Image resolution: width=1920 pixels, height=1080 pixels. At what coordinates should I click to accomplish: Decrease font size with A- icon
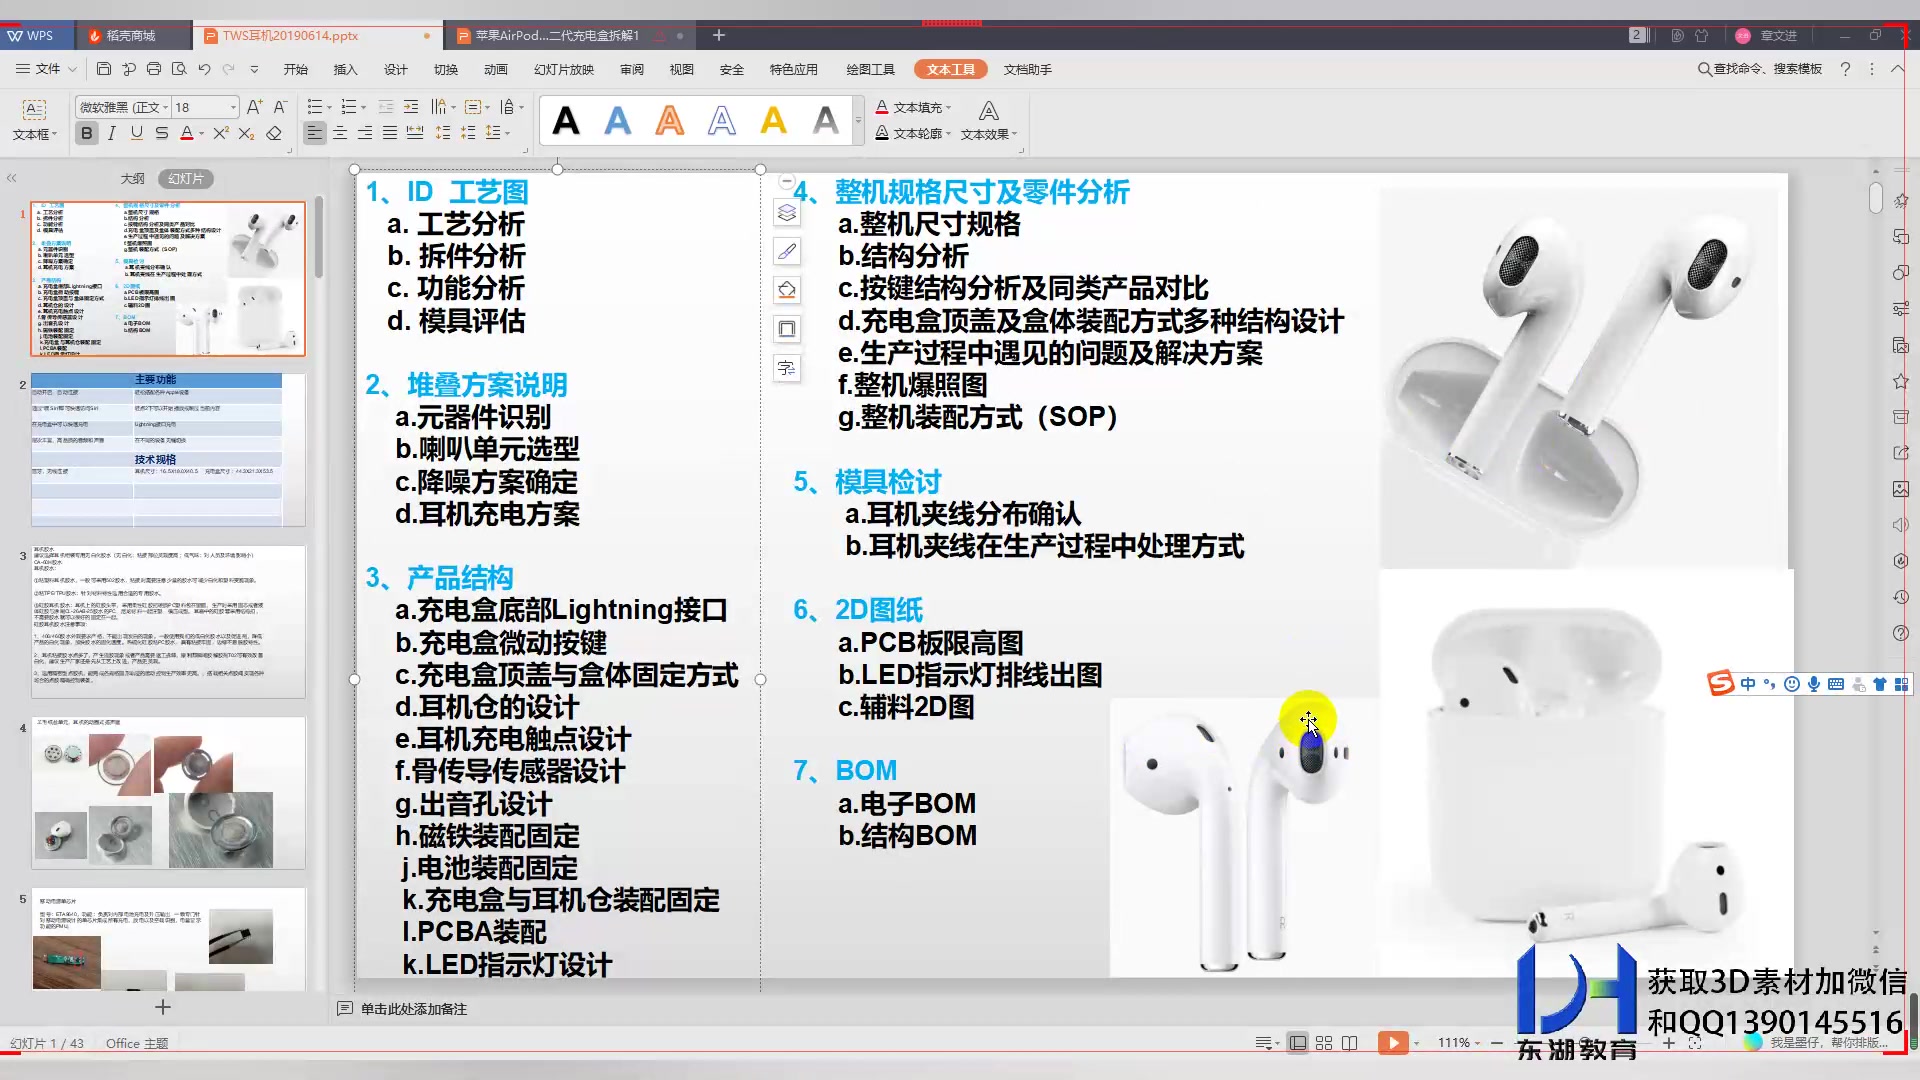pyautogui.click(x=280, y=107)
